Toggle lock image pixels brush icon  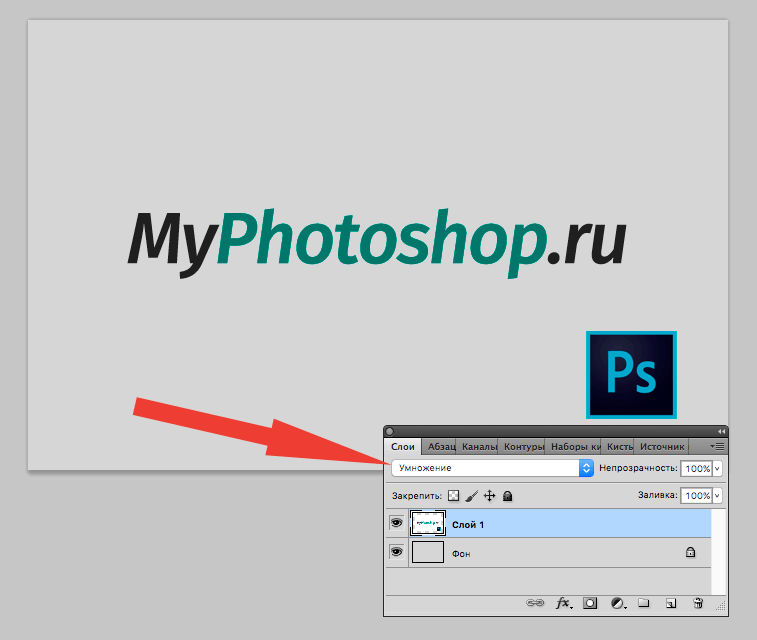471,495
